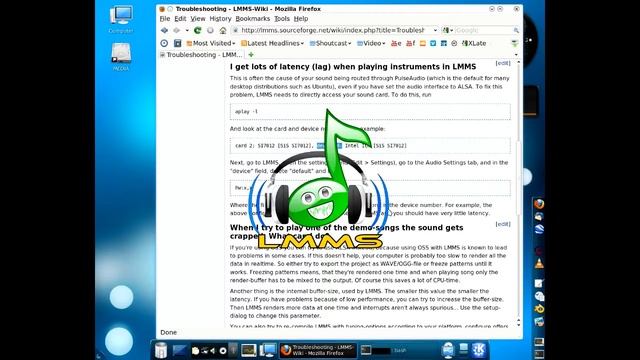Image resolution: width=640 pixels, height=360 pixels.
Task: Click the round clock bookmark icon
Action: coord(164,43)
